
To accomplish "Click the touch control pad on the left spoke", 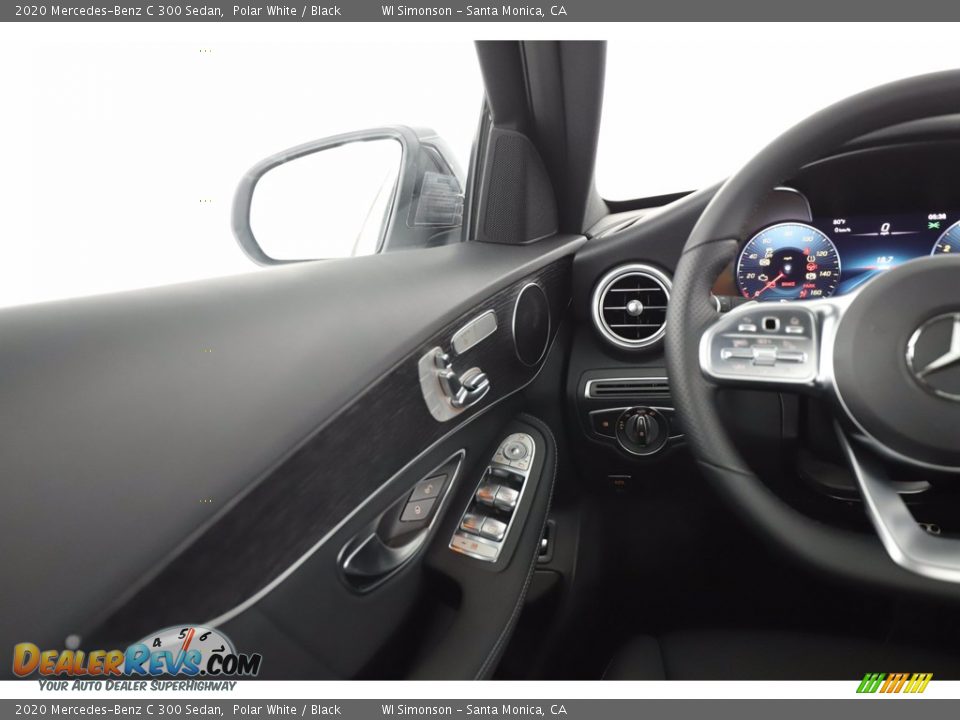I will tap(770, 324).
